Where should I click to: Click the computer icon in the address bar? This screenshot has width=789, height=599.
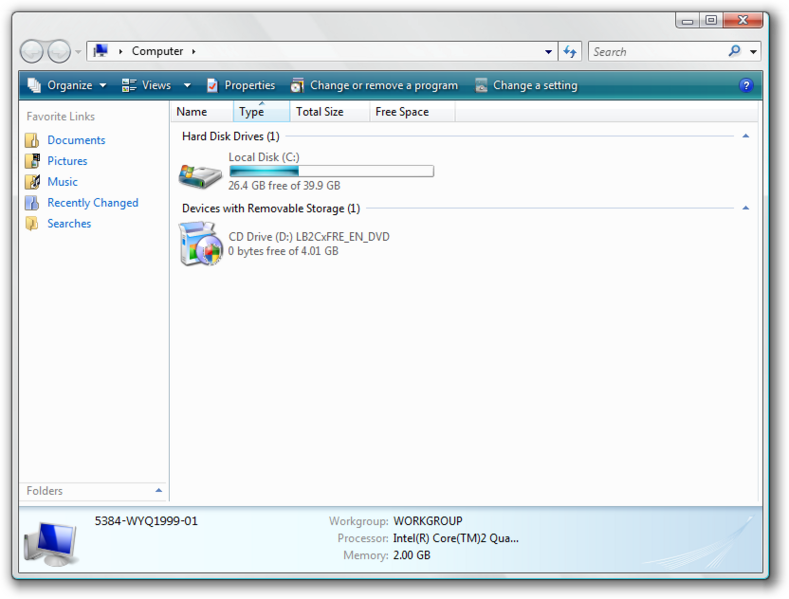click(x=101, y=51)
